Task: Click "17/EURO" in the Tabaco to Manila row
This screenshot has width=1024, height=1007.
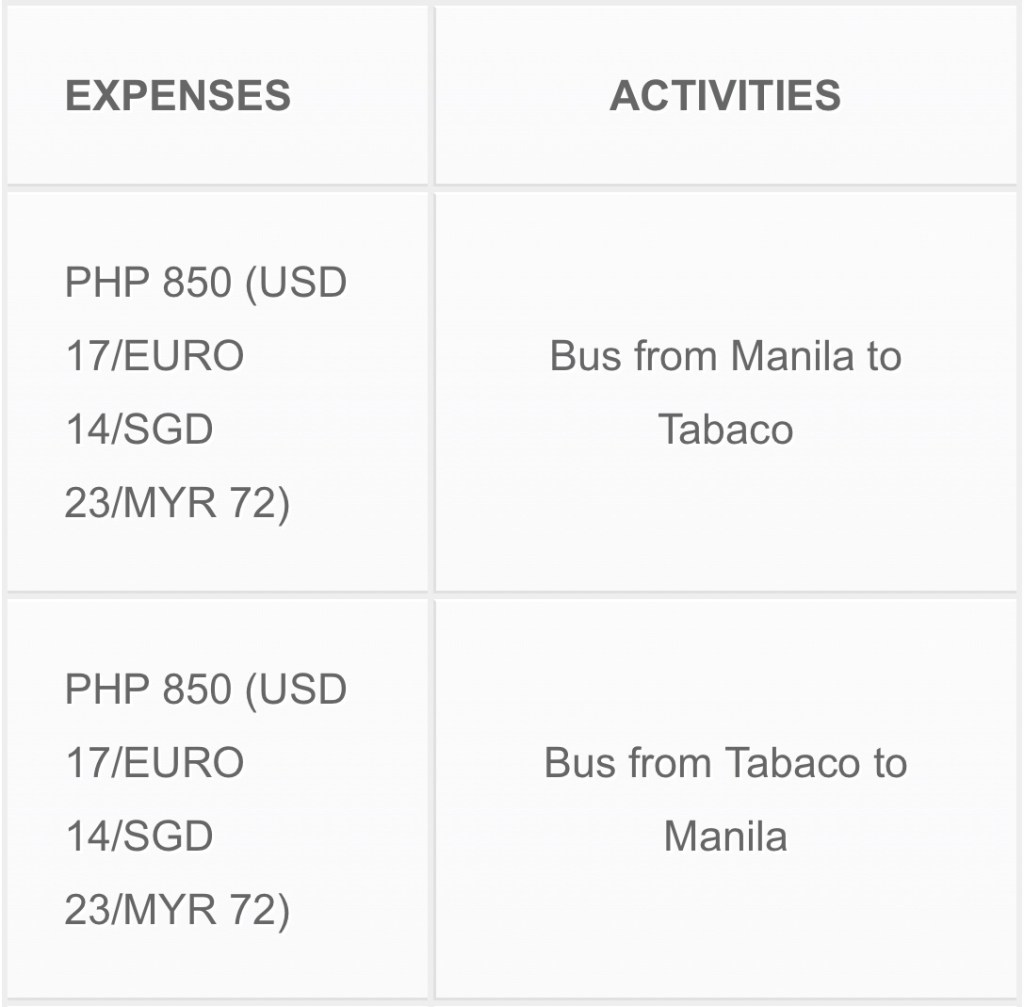Action: pyautogui.click(x=154, y=763)
